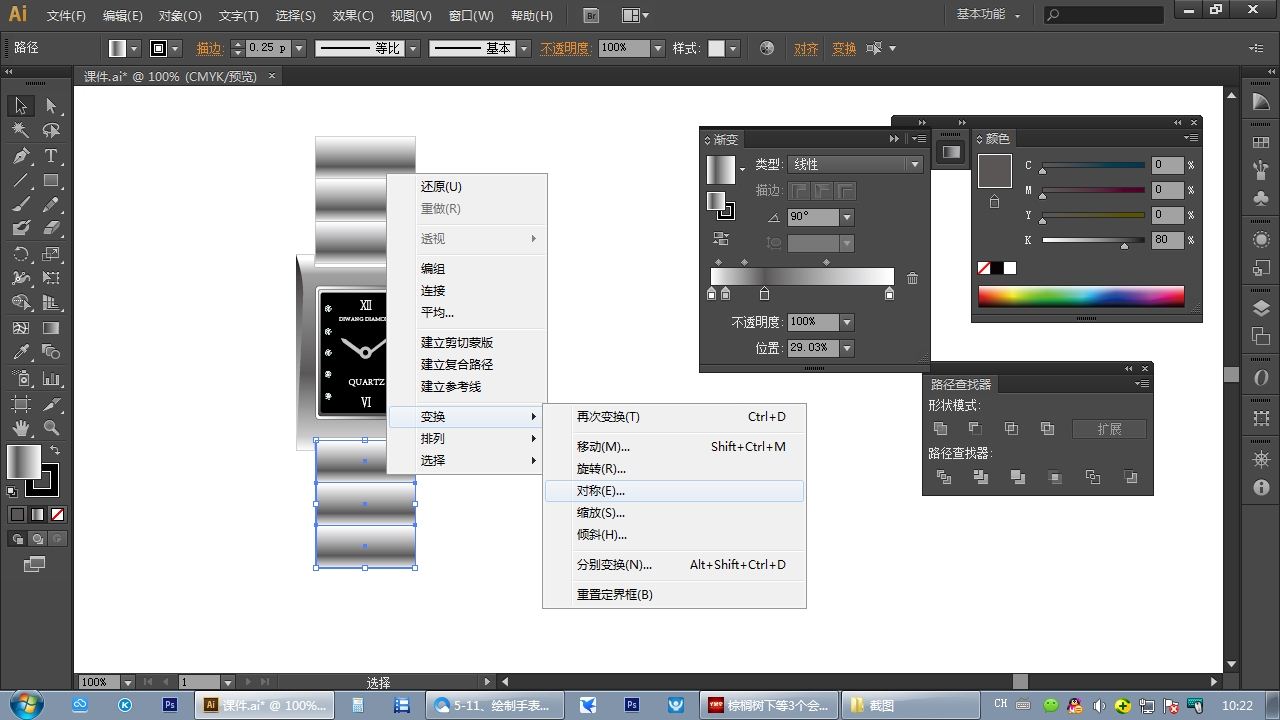Click the CMYK color spectrum bar
This screenshot has width=1280, height=720.
click(x=1081, y=297)
